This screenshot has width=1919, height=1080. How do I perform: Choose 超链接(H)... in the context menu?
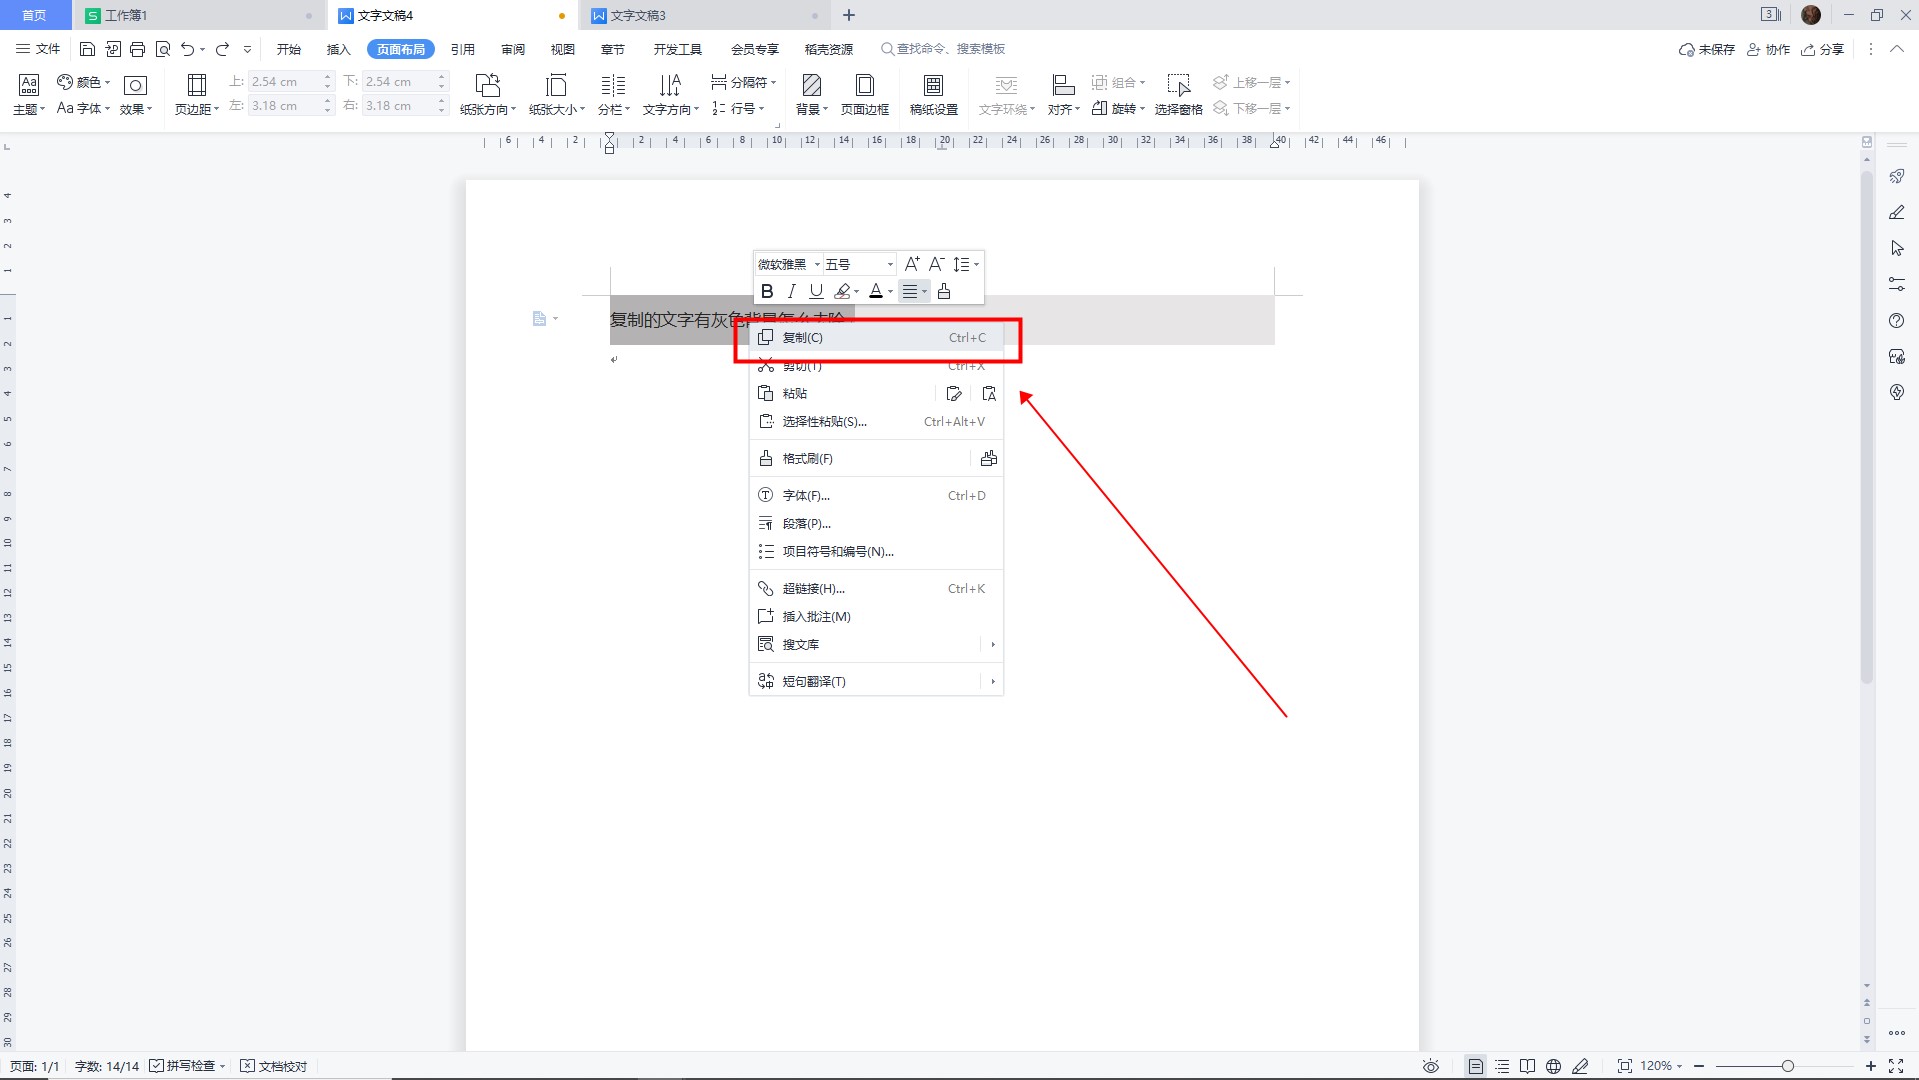point(876,589)
